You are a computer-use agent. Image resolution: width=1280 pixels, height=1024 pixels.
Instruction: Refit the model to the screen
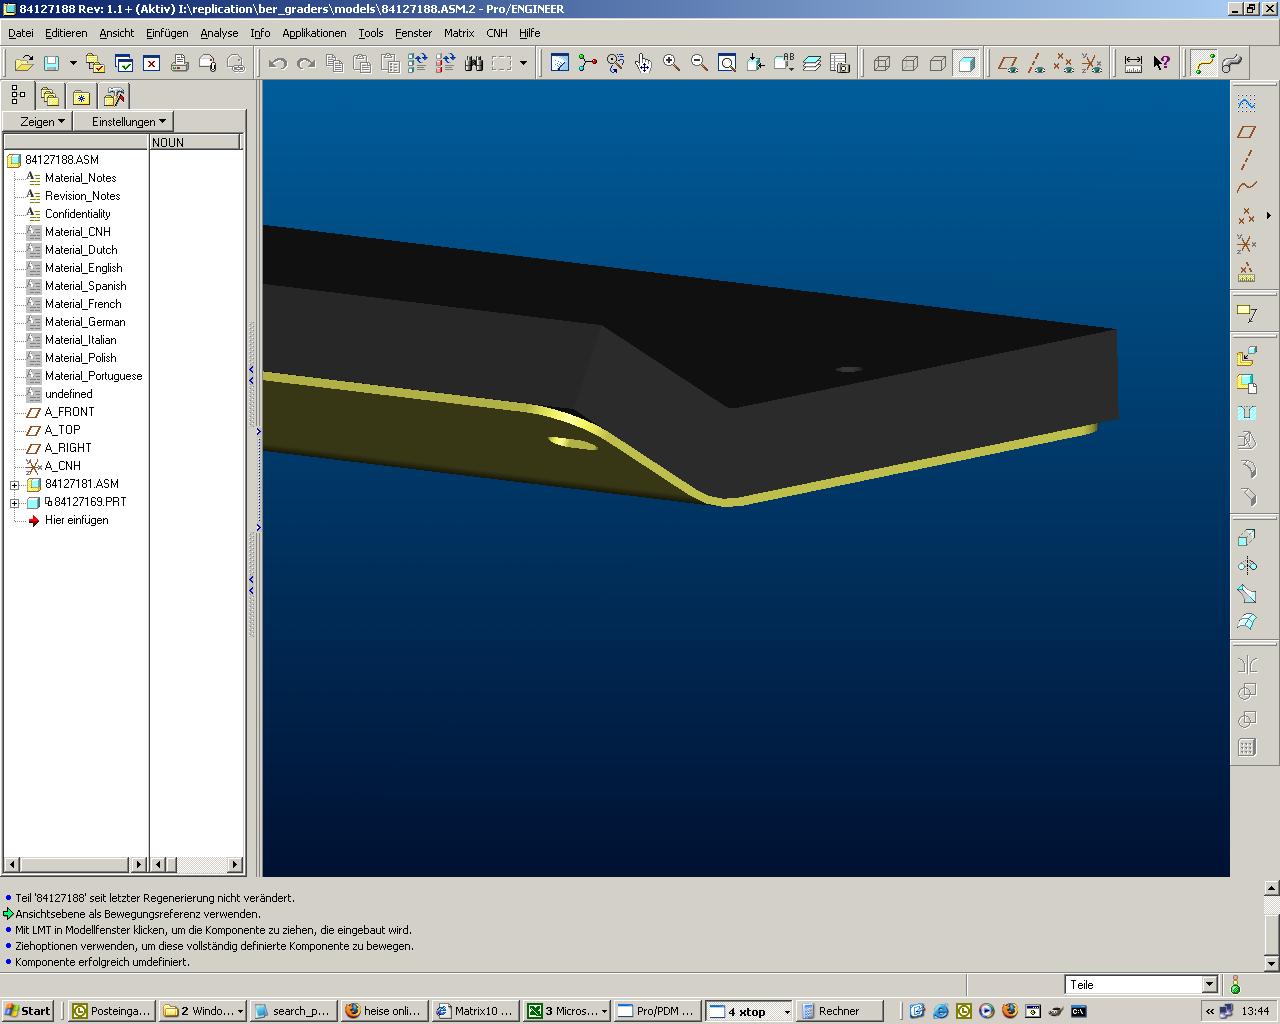click(728, 63)
